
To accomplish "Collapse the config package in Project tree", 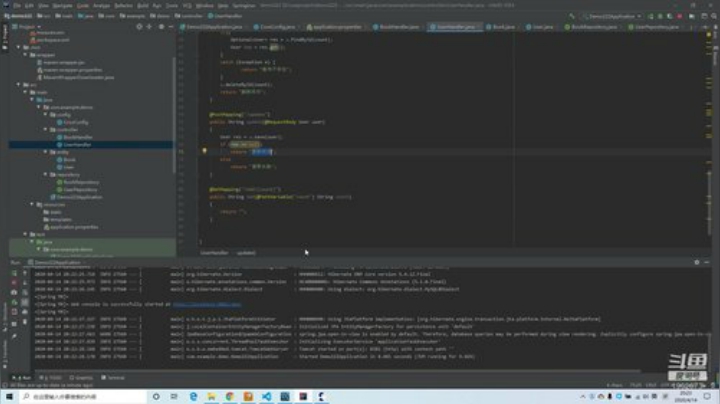I will coord(45,115).
